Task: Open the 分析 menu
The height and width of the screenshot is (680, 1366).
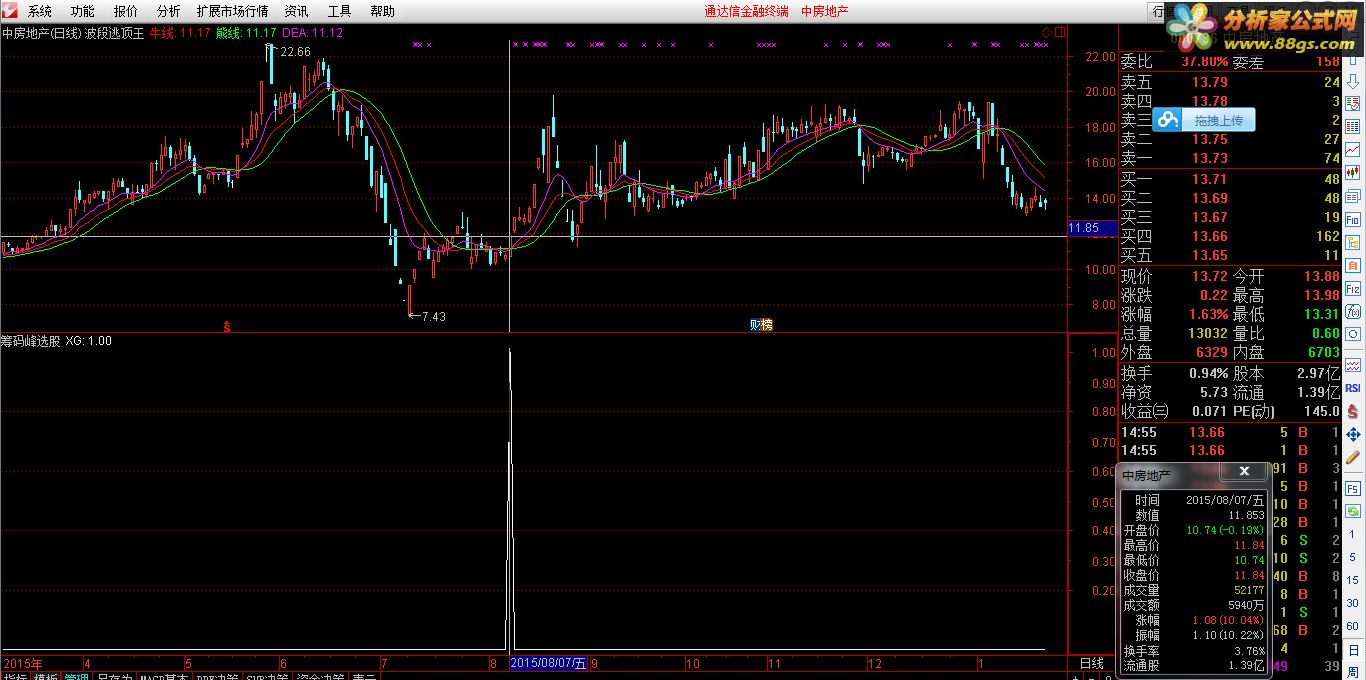Action: 168,11
